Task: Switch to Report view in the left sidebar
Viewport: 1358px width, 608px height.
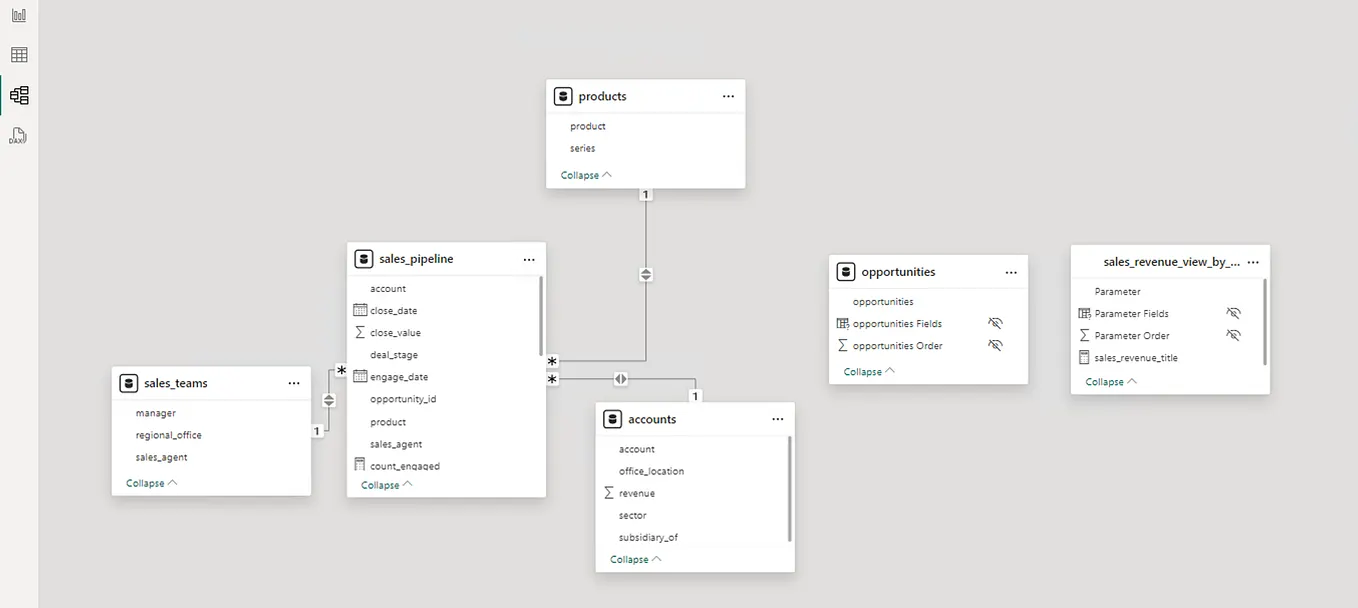Action: 18,14
